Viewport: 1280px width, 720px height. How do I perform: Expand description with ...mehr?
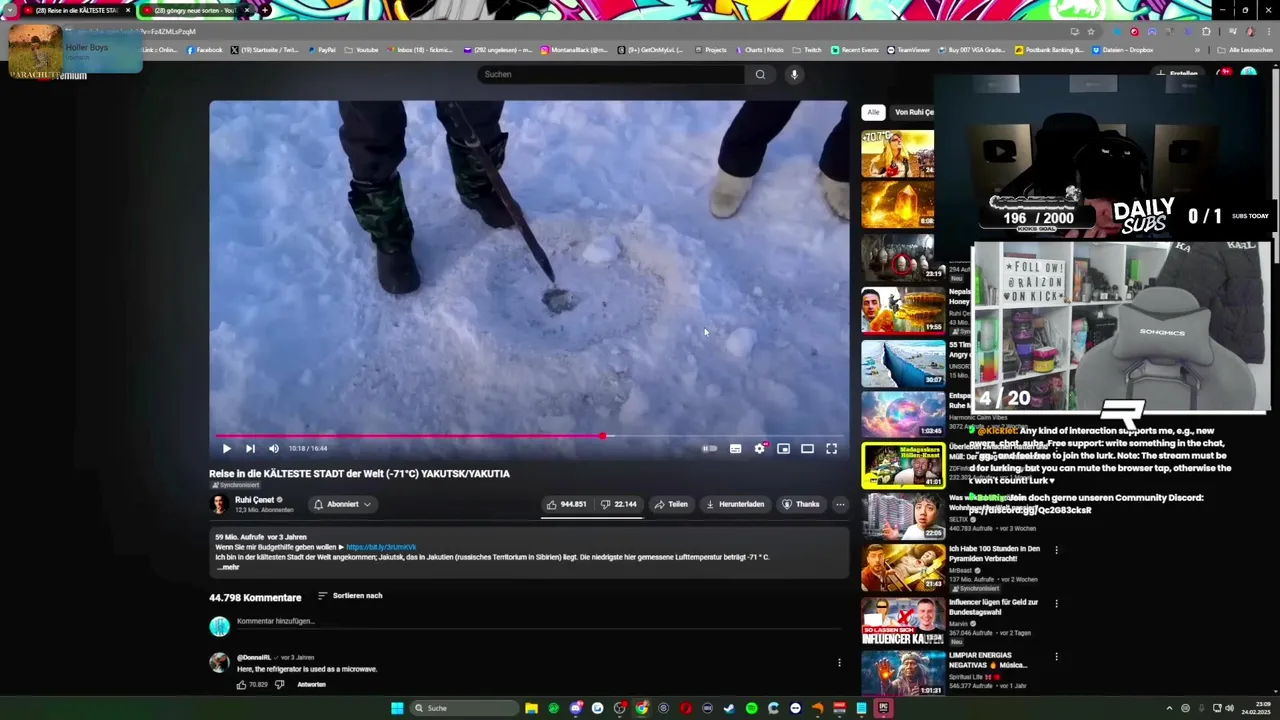228,567
